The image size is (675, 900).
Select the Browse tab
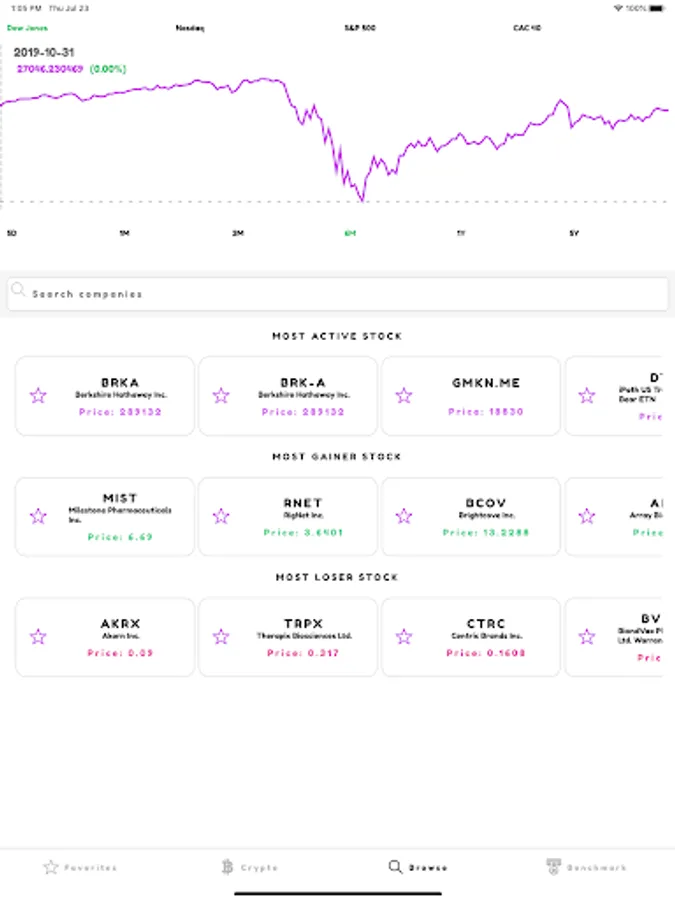pyautogui.click(x=418, y=867)
